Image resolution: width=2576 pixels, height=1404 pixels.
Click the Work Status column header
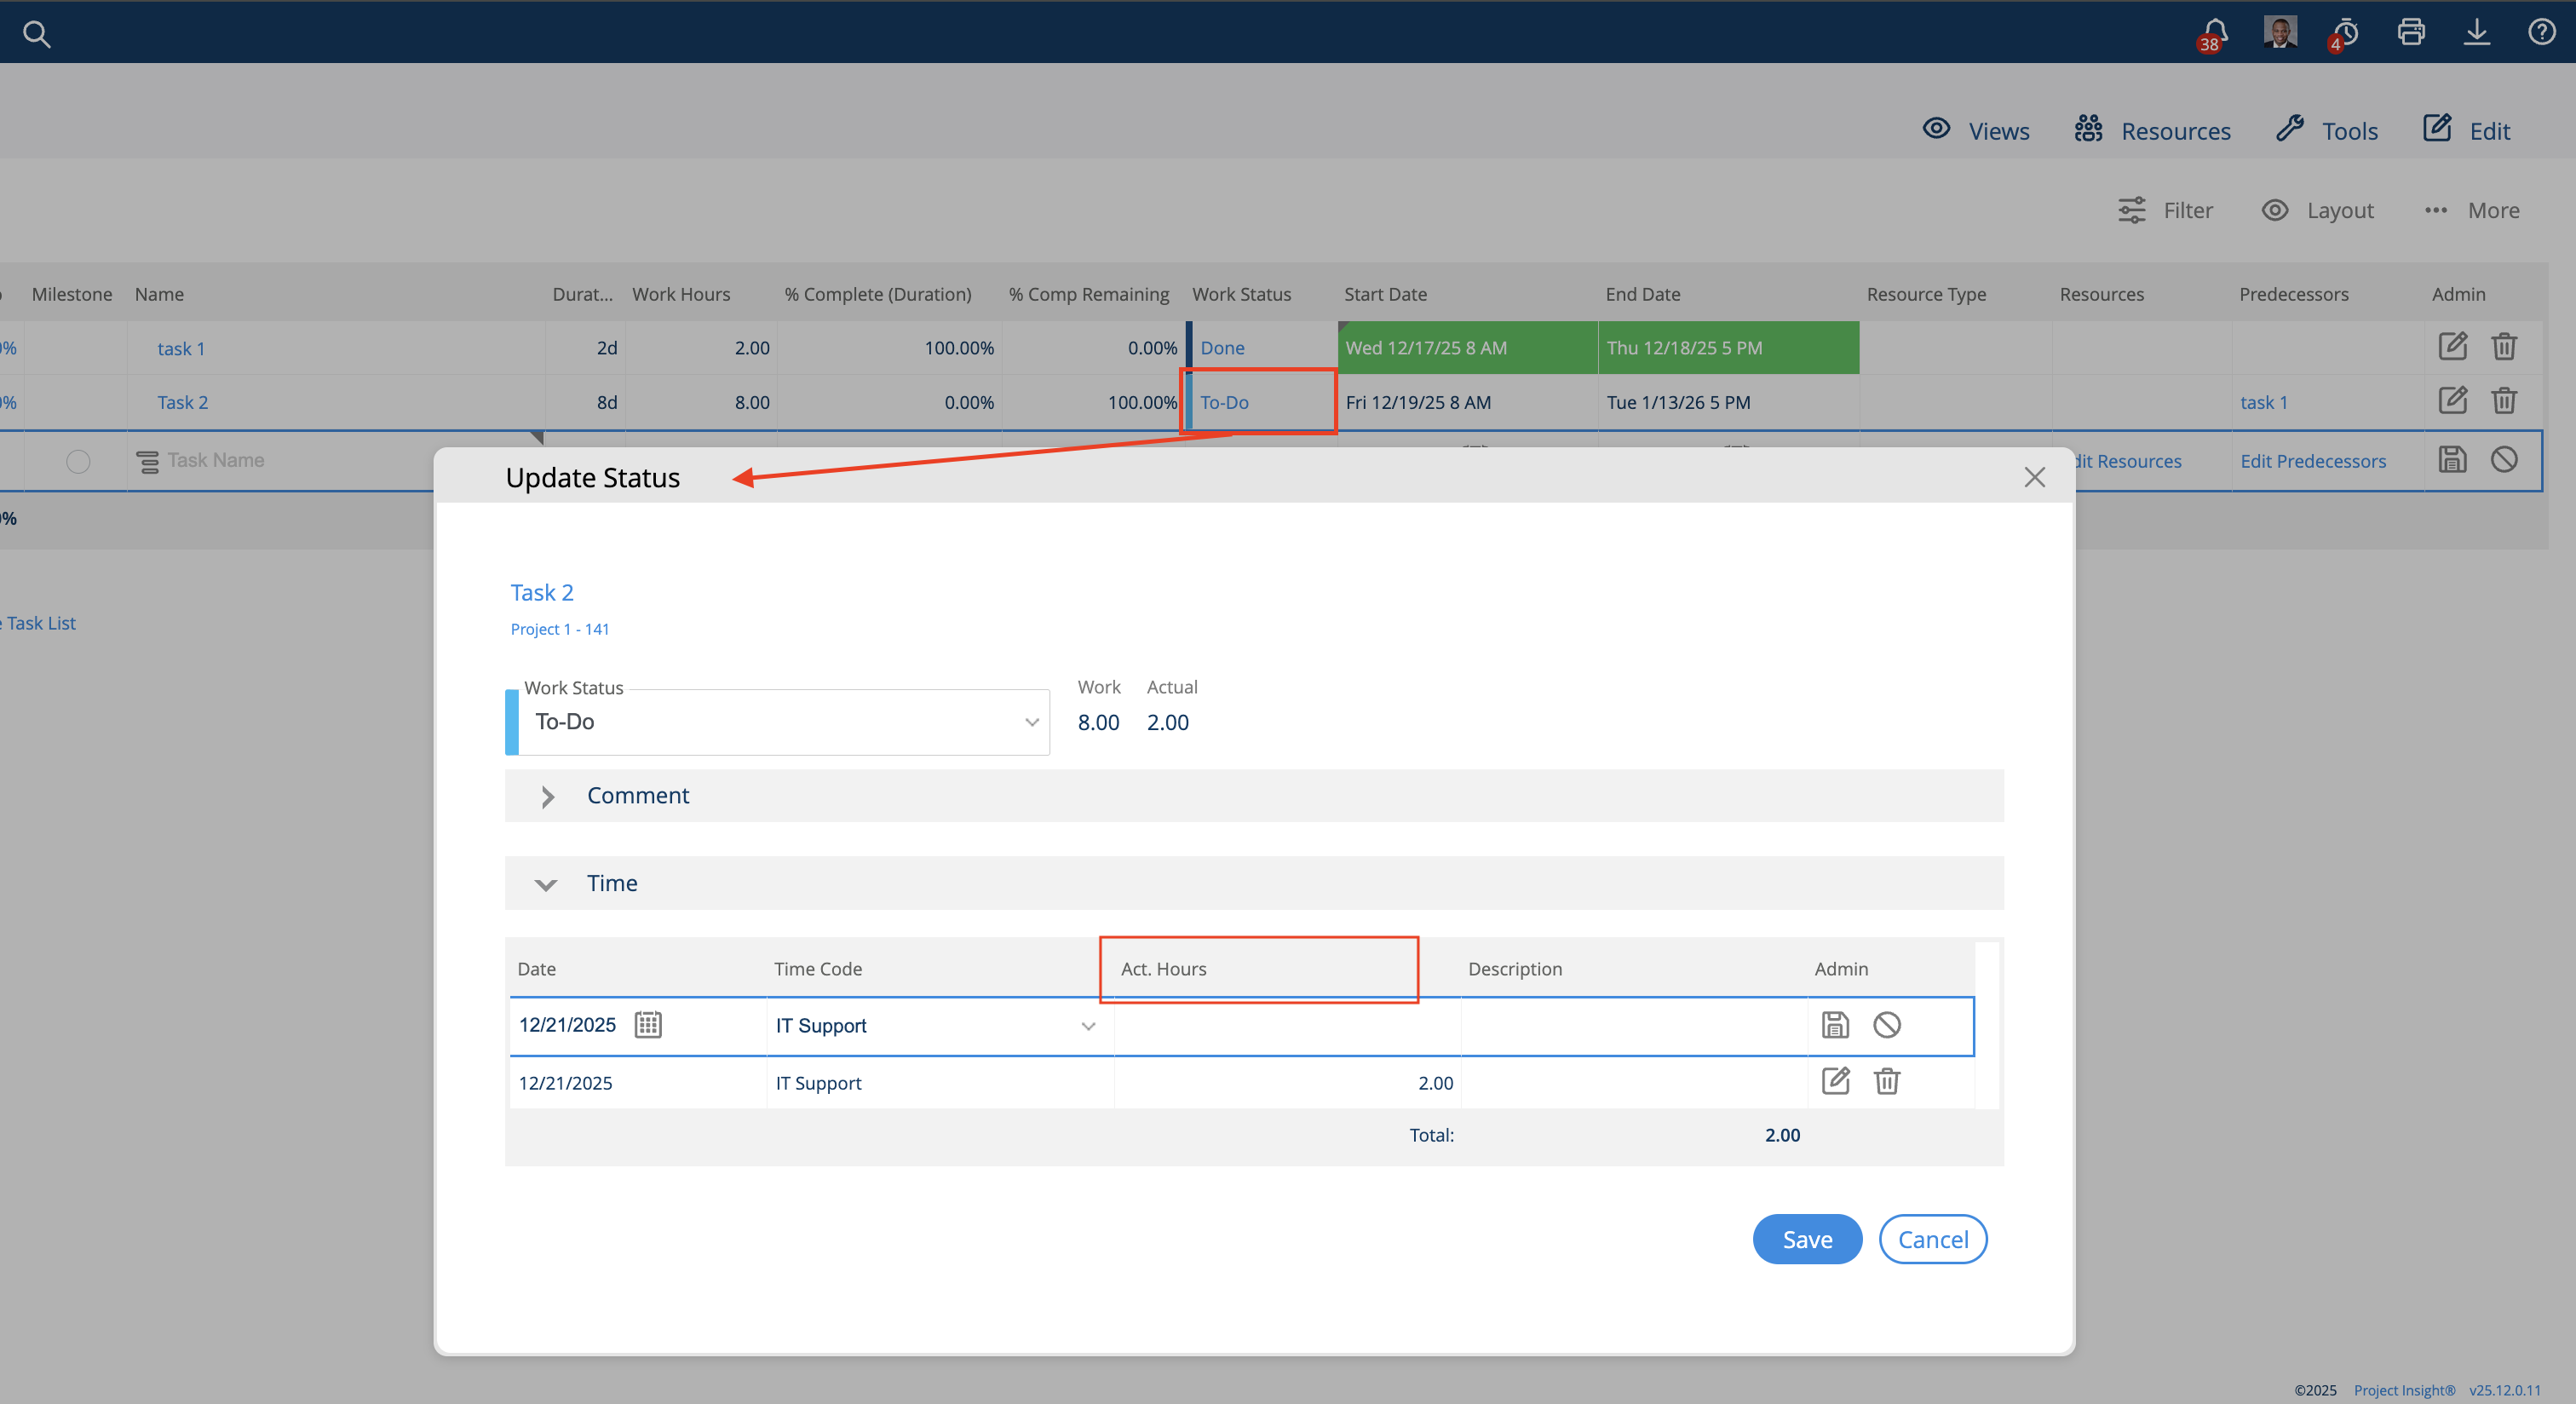coord(1241,294)
